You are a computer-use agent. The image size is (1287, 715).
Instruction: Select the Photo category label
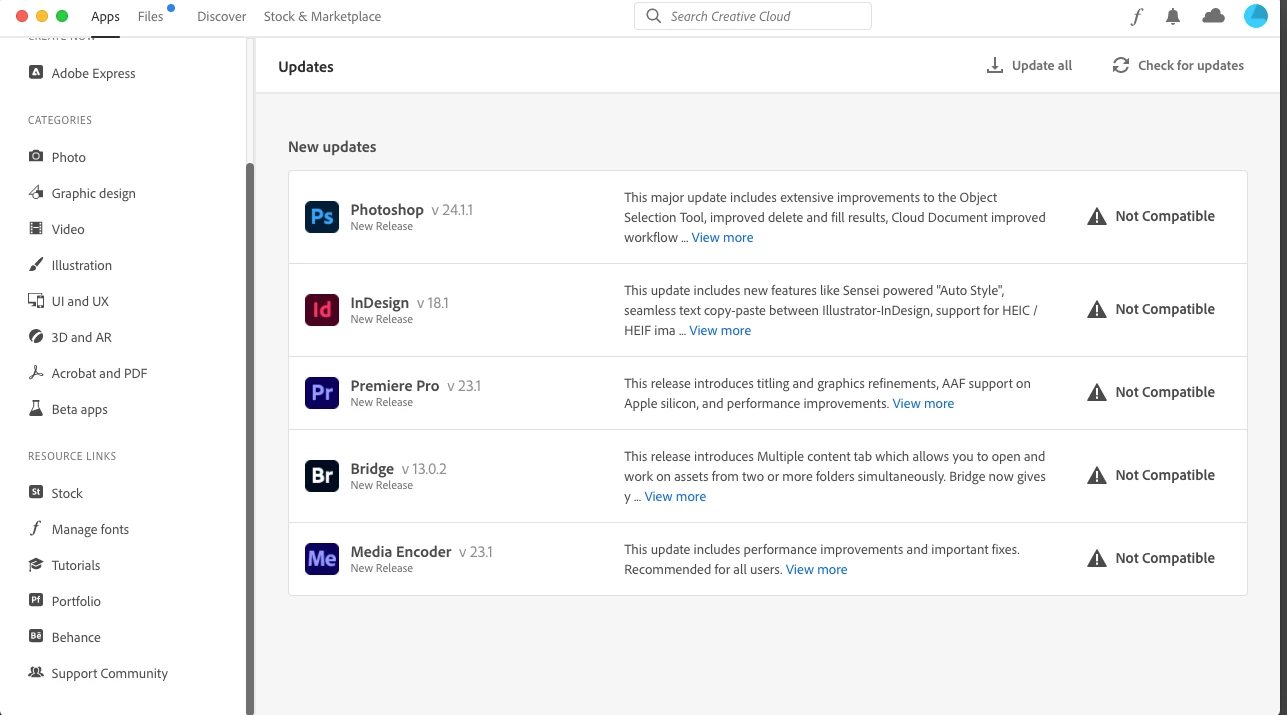[x=69, y=157]
